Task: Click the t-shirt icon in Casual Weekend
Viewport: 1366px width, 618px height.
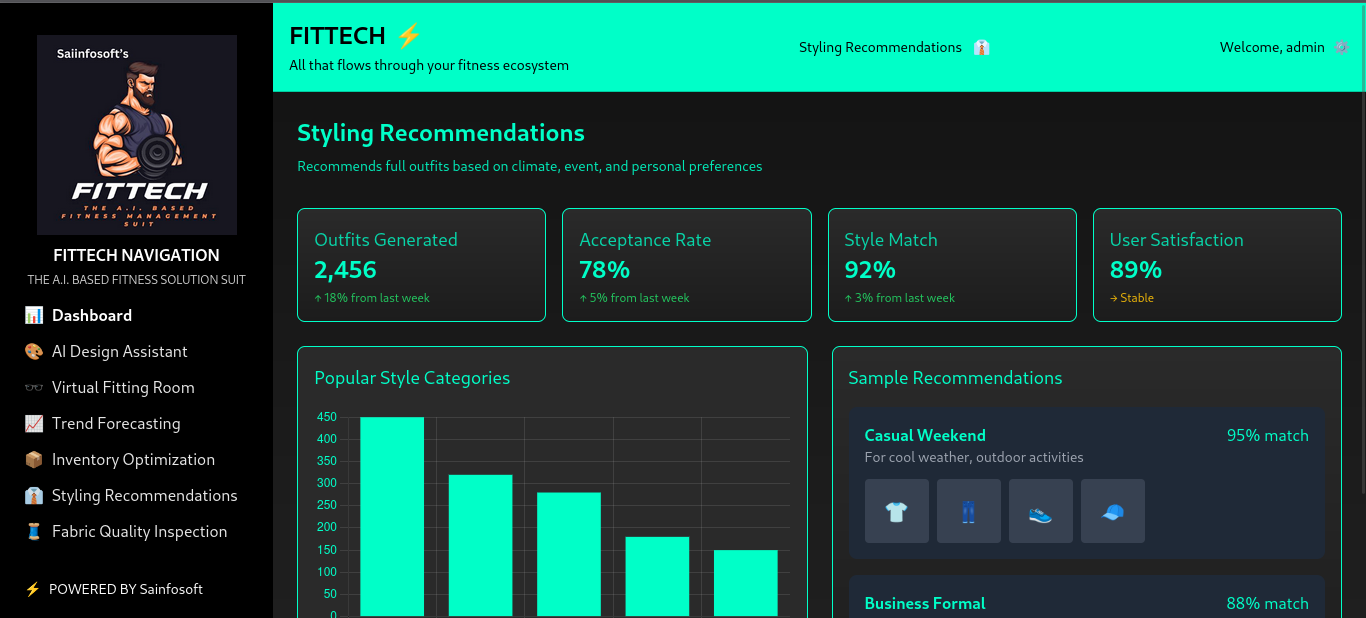Action: point(896,511)
